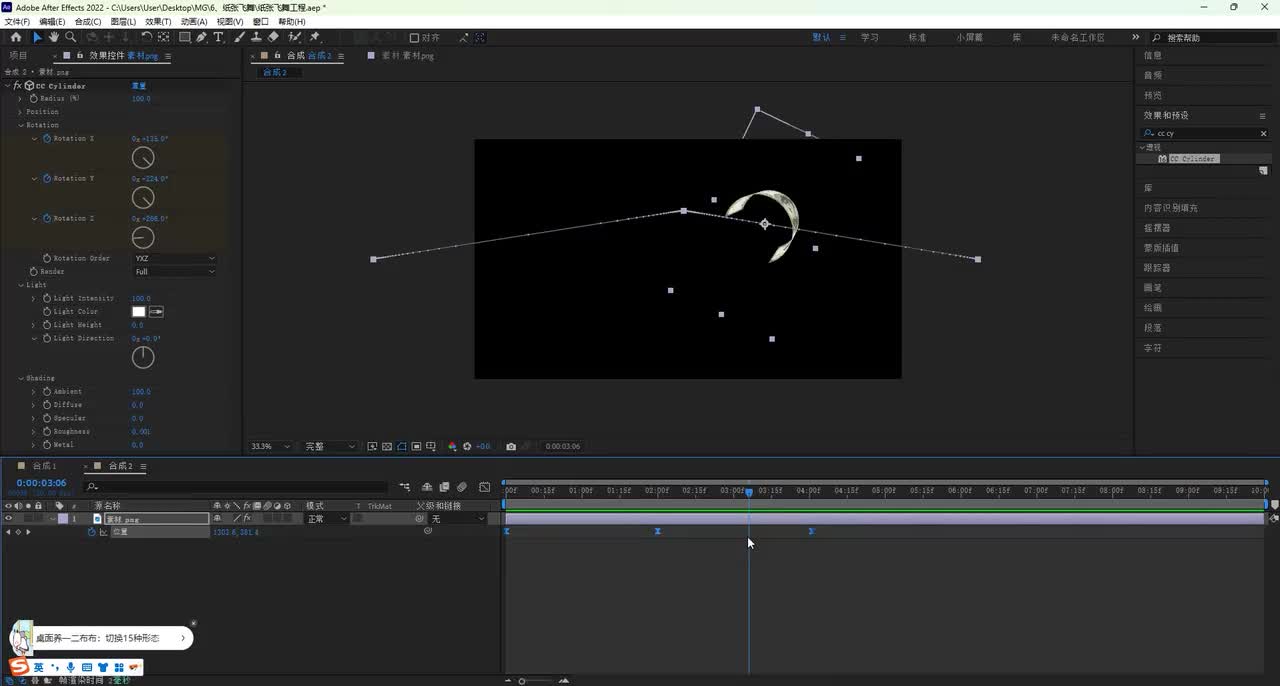Select the 默认 workspace
Image resolution: width=1280 pixels, height=686 pixels.
point(821,37)
